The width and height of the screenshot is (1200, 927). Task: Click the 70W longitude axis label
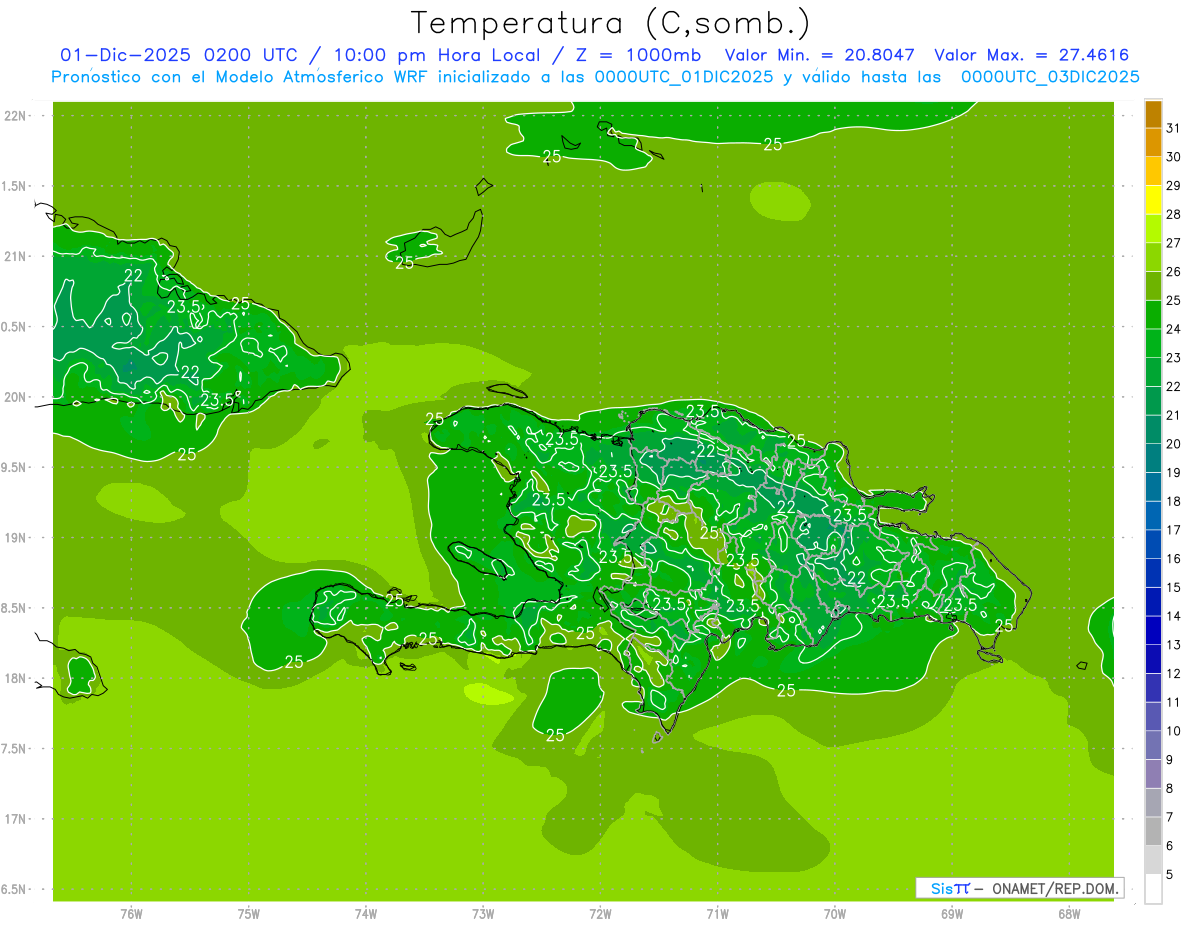click(x=835, y=914)
